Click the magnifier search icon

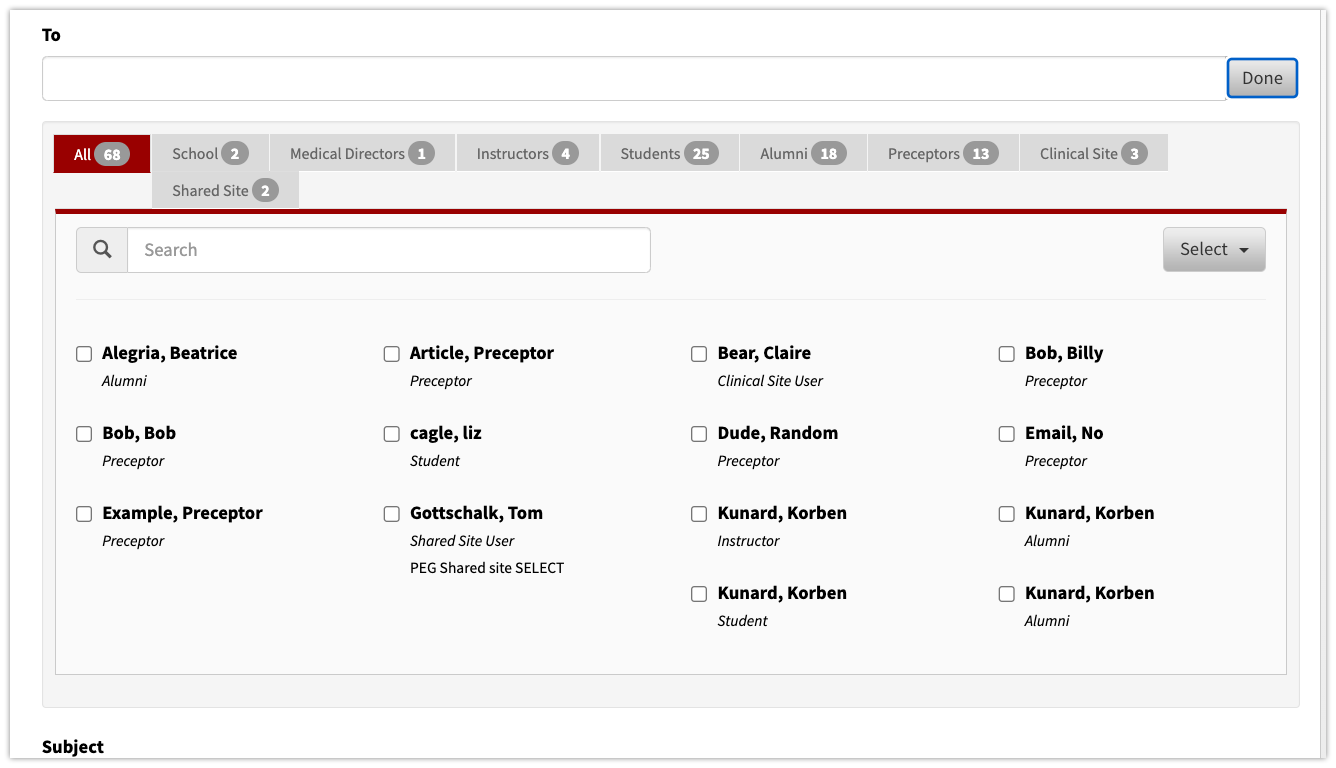102,250
